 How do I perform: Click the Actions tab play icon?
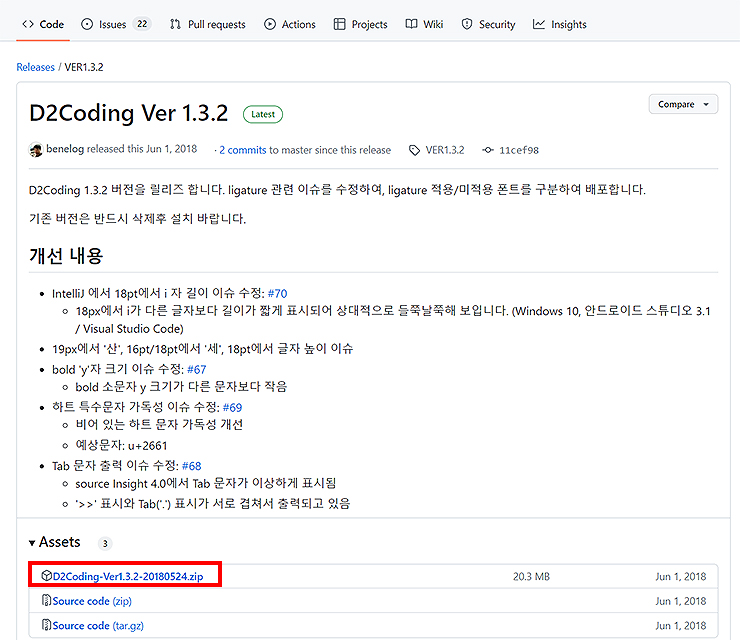(x=270, y=24)
